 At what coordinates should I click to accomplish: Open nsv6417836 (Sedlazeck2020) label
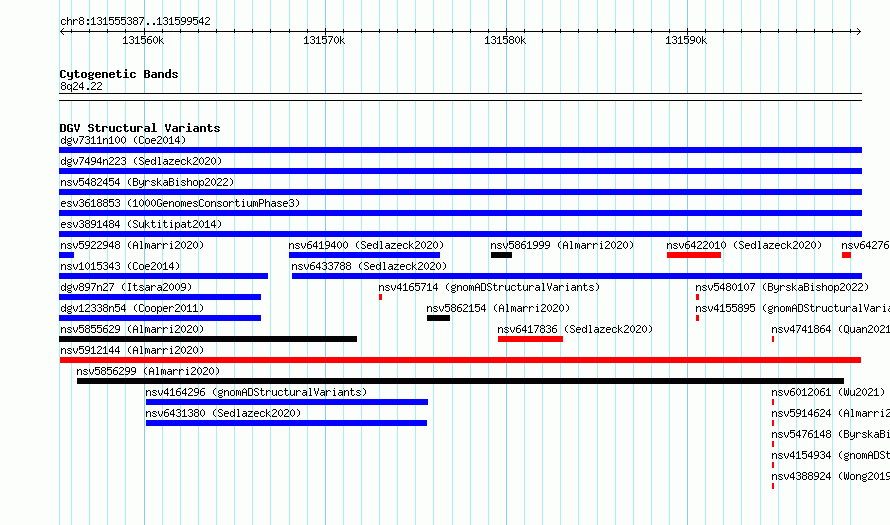575,329
